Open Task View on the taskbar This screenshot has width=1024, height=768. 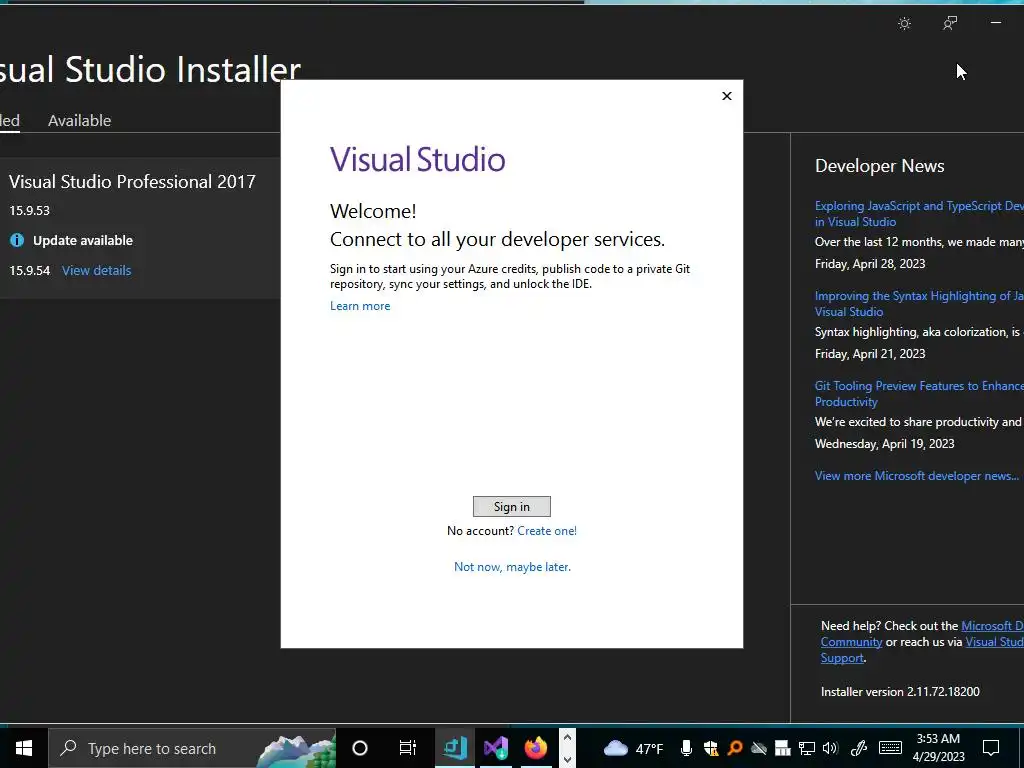coord(408,748)
